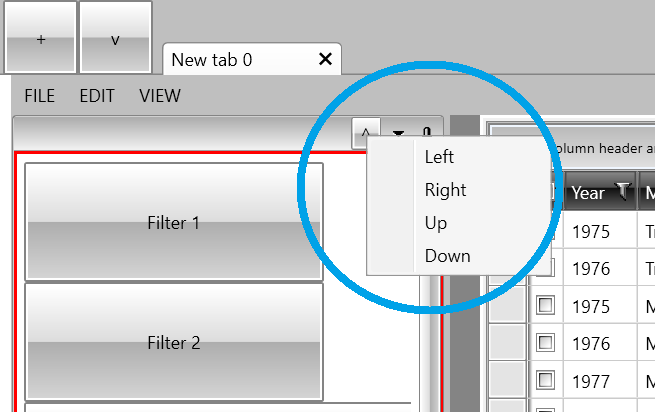Click the pin icon on filter panel
Viewport: 655px width, 412px height.
pos(426,133)
